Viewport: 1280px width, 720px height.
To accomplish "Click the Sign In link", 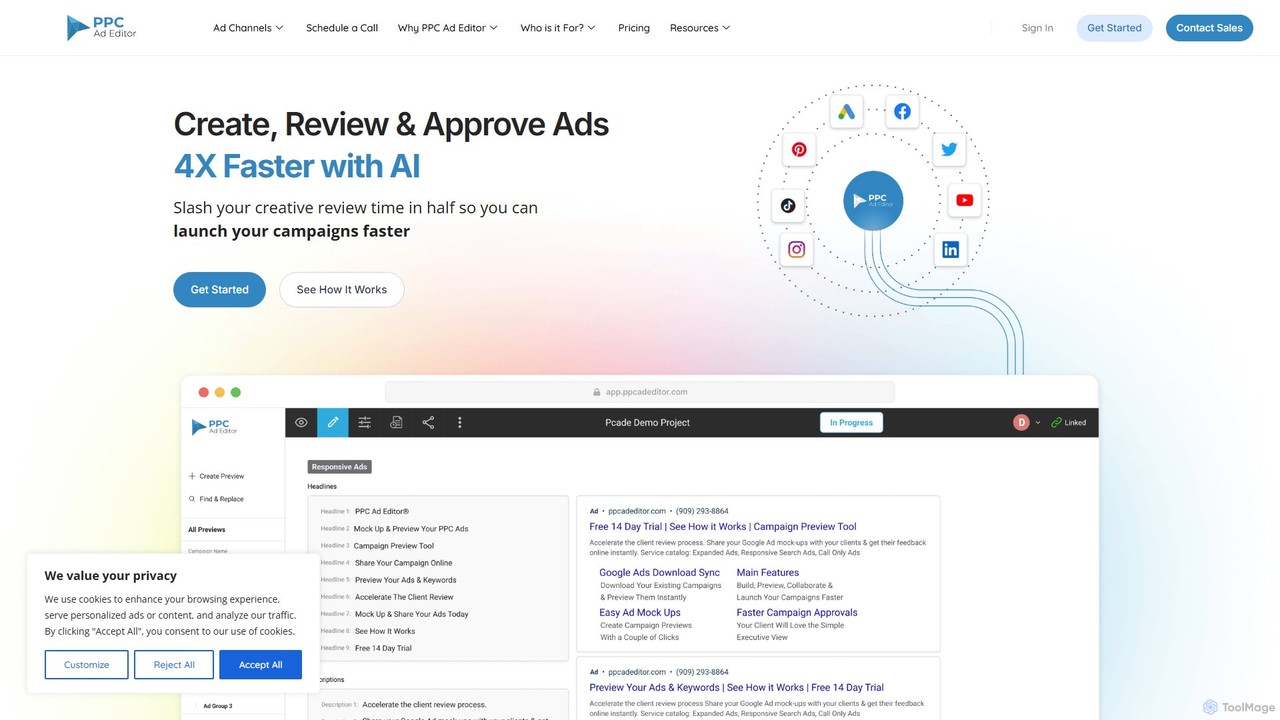I will click(x=1037, y=28).
